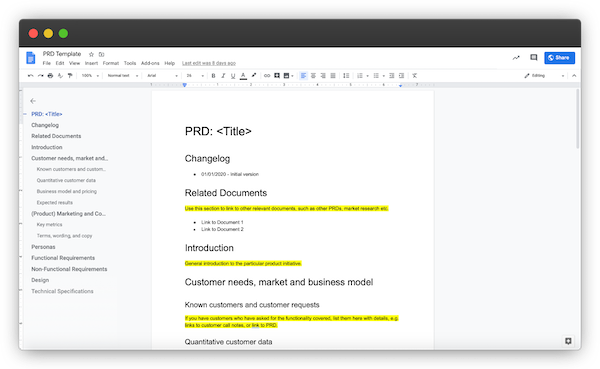The height and width of the screenshot is (369, 600).
Task: Click the Explore button at bottom right
Action: click(568, 341)
